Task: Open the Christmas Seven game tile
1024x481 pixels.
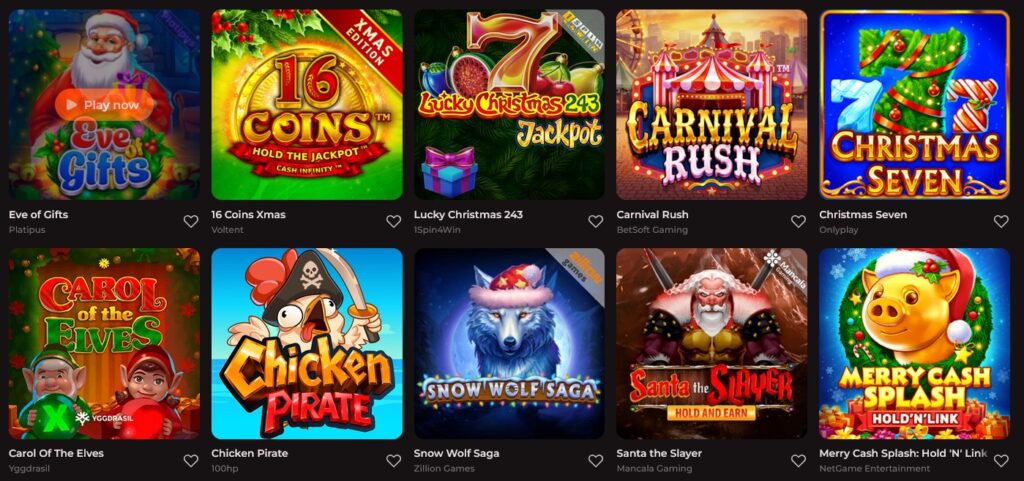Action: point(915,104)
